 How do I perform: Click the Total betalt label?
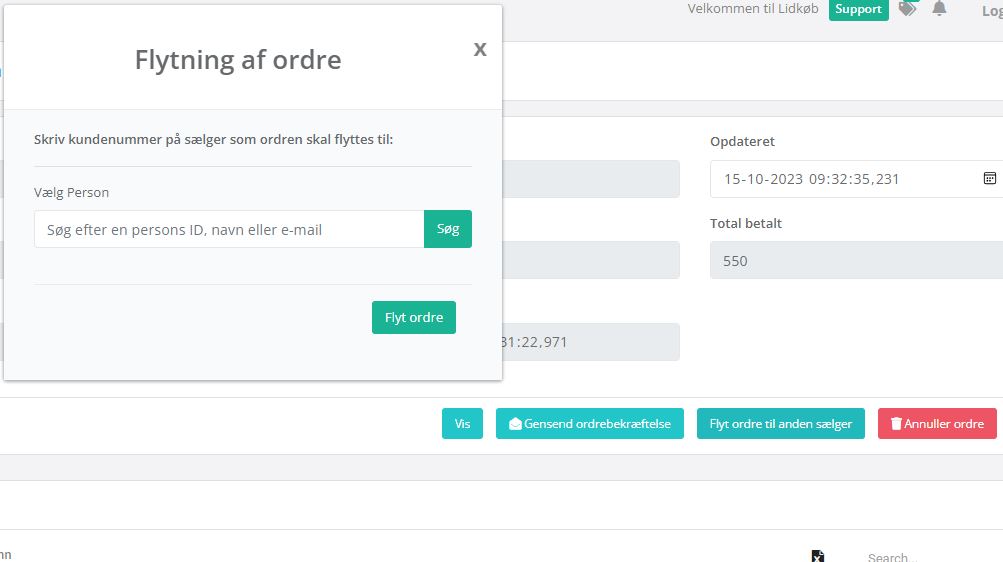coord(746,223)
